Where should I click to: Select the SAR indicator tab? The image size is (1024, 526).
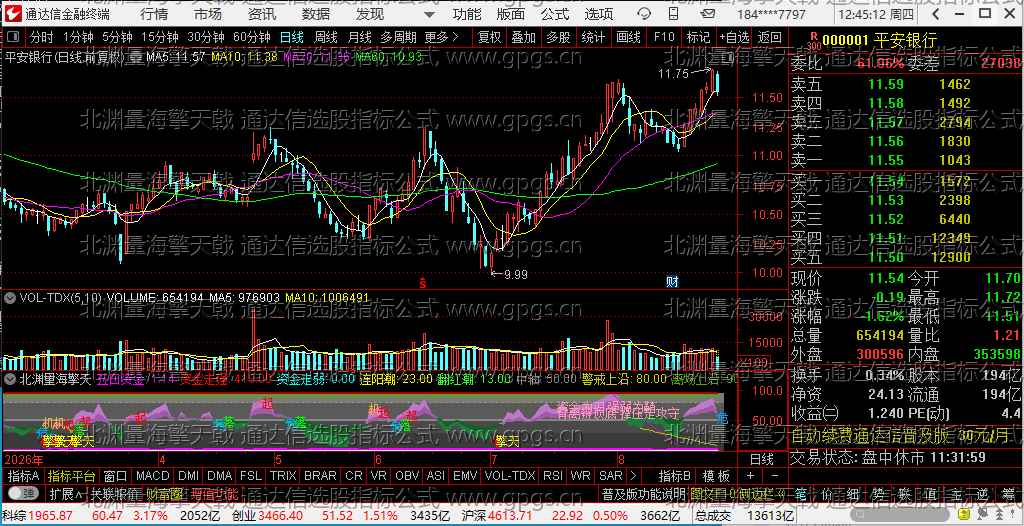[x=611, y=476]
